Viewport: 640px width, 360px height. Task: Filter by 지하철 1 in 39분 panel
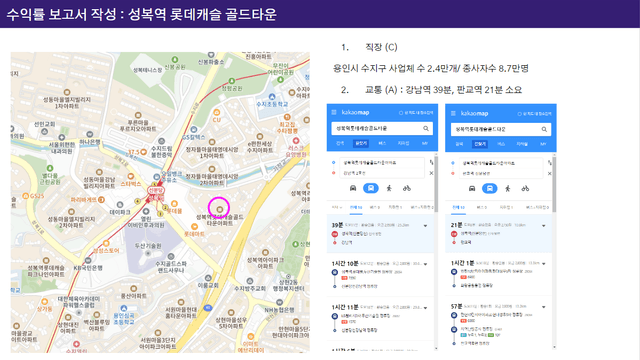[395, 207]
